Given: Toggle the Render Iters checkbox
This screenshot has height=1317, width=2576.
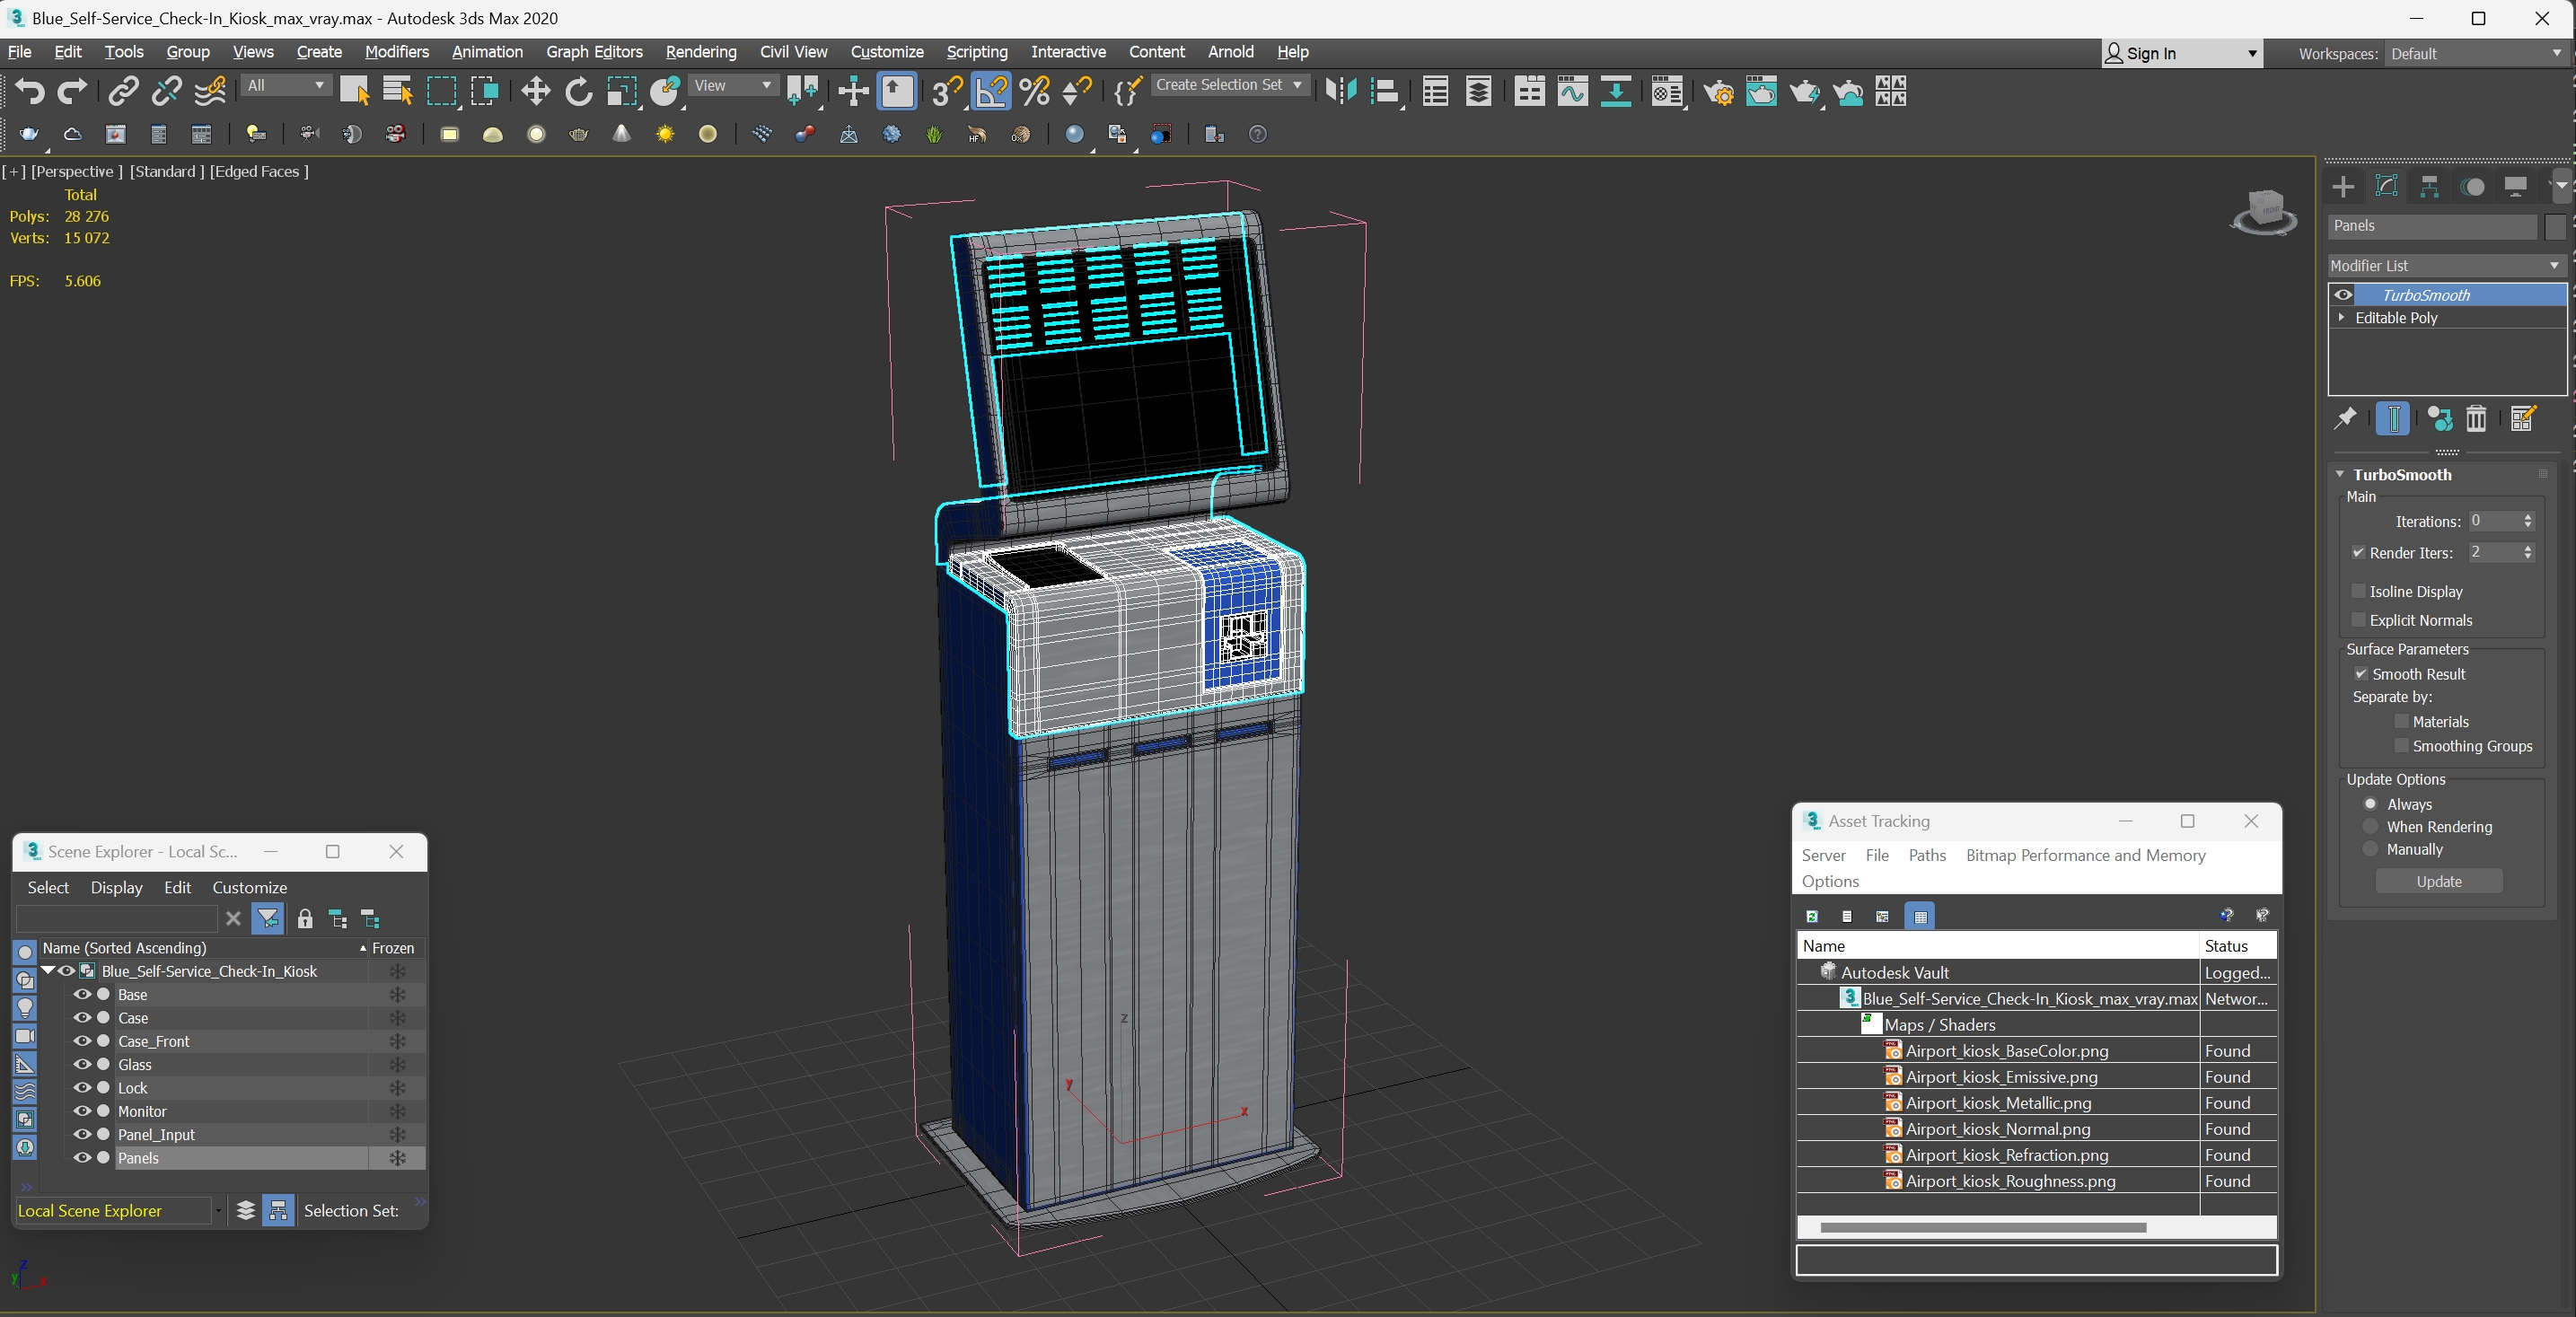Looking at the screenshot, I should pos(2358,553).
